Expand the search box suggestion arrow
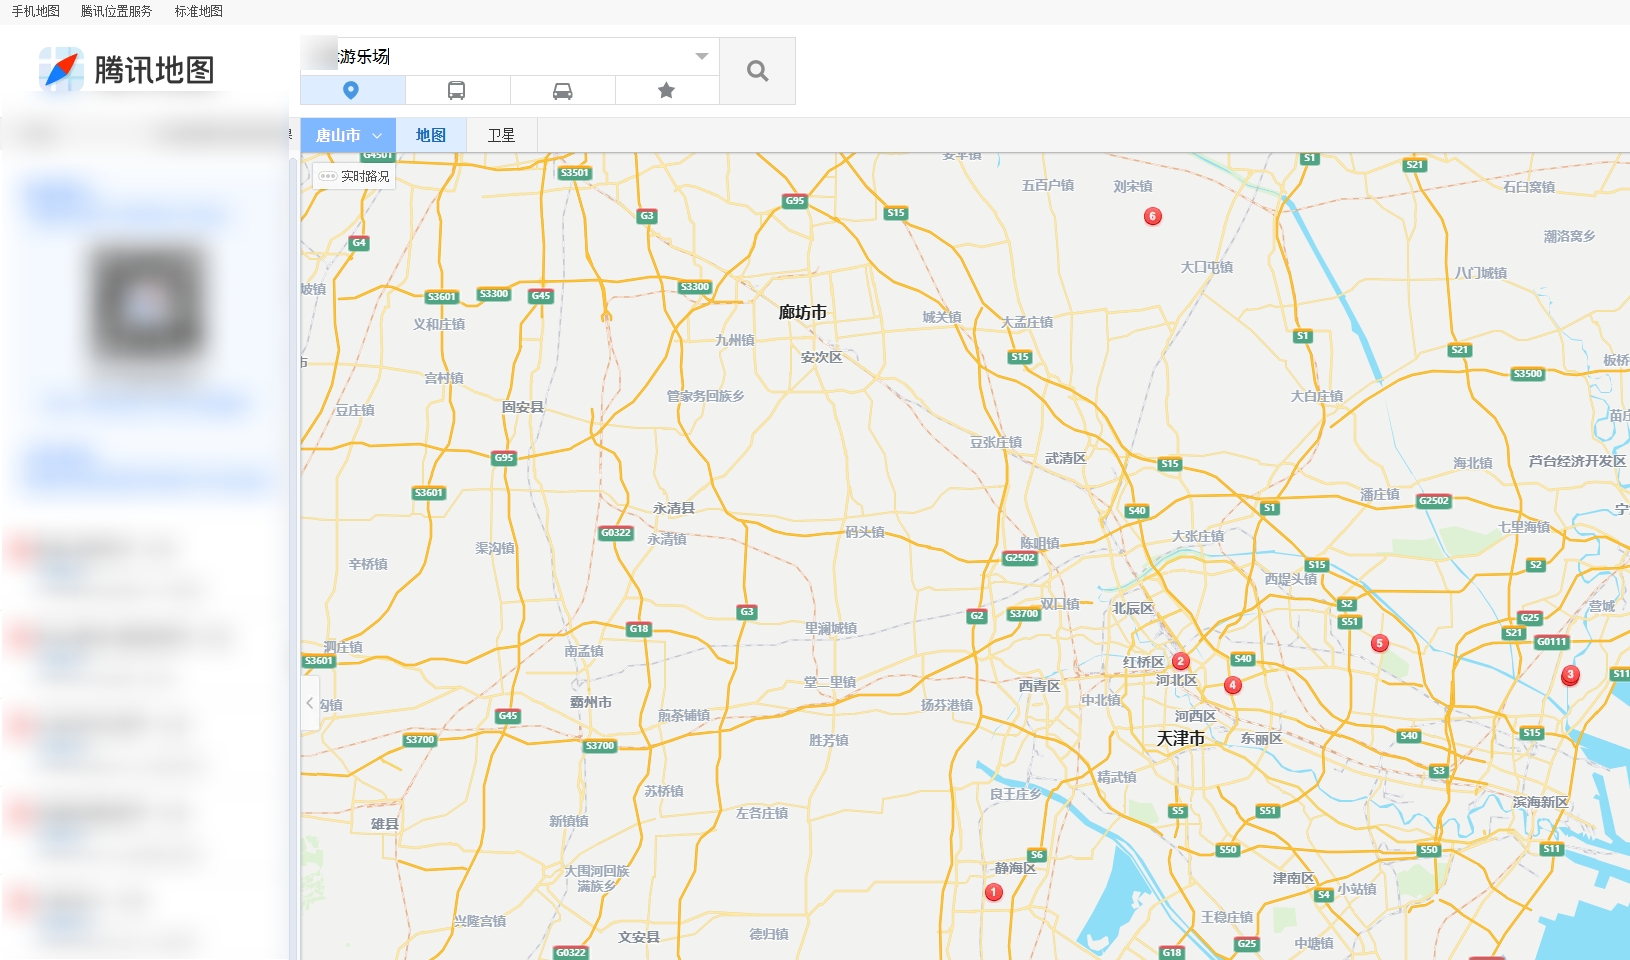1630x960 pixels. tap(701, 56)
